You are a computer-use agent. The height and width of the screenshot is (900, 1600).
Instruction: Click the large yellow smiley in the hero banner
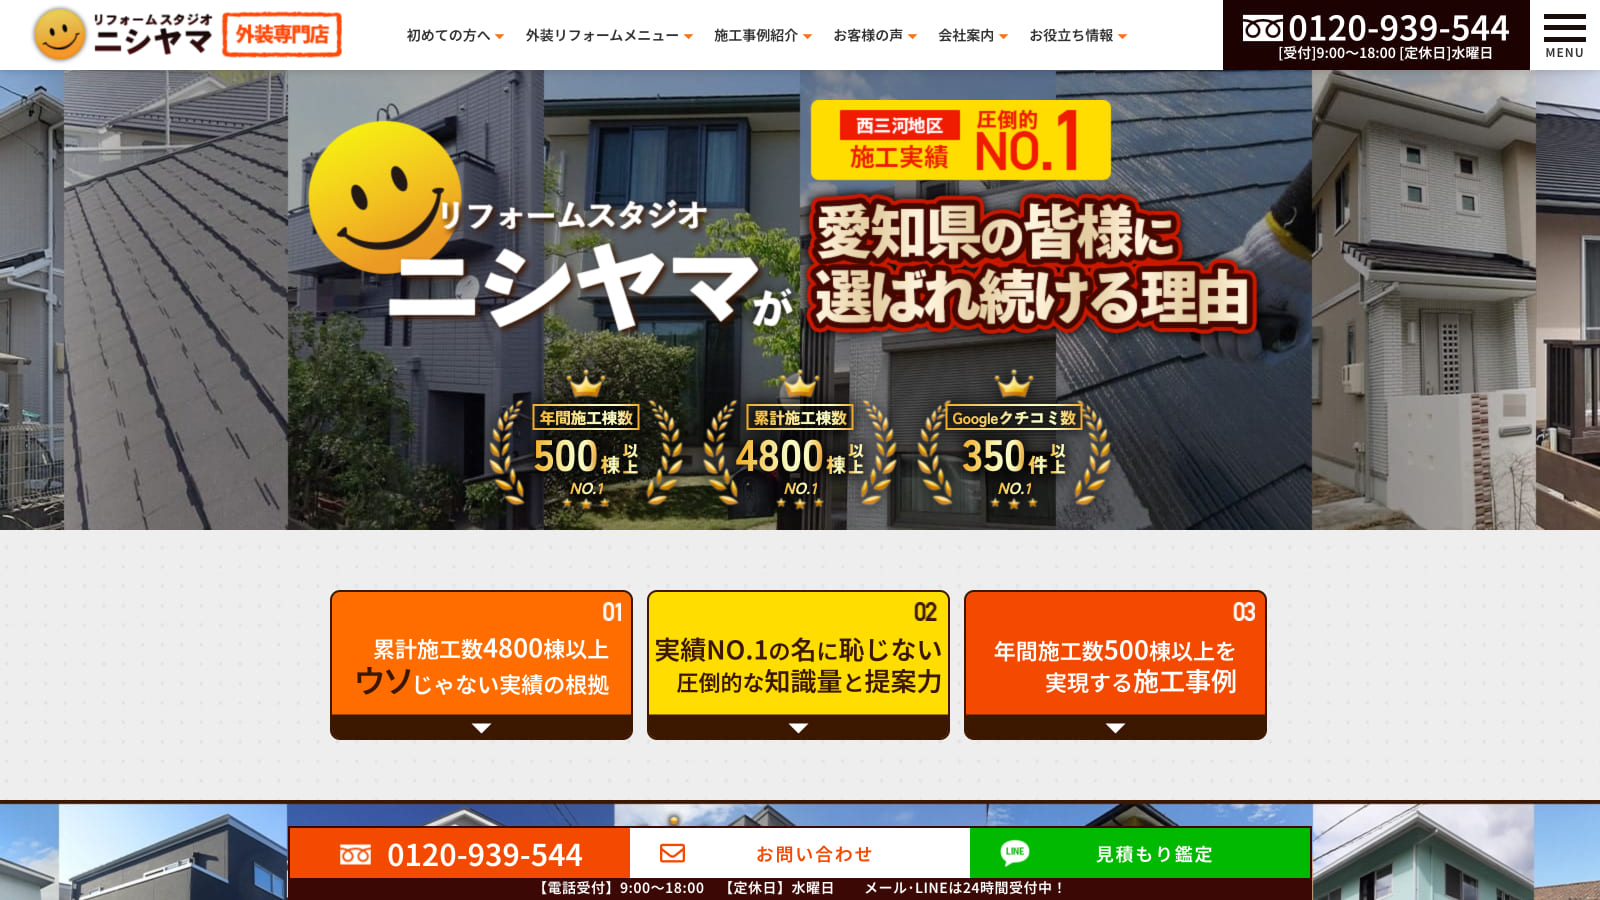tap(385, 198)
